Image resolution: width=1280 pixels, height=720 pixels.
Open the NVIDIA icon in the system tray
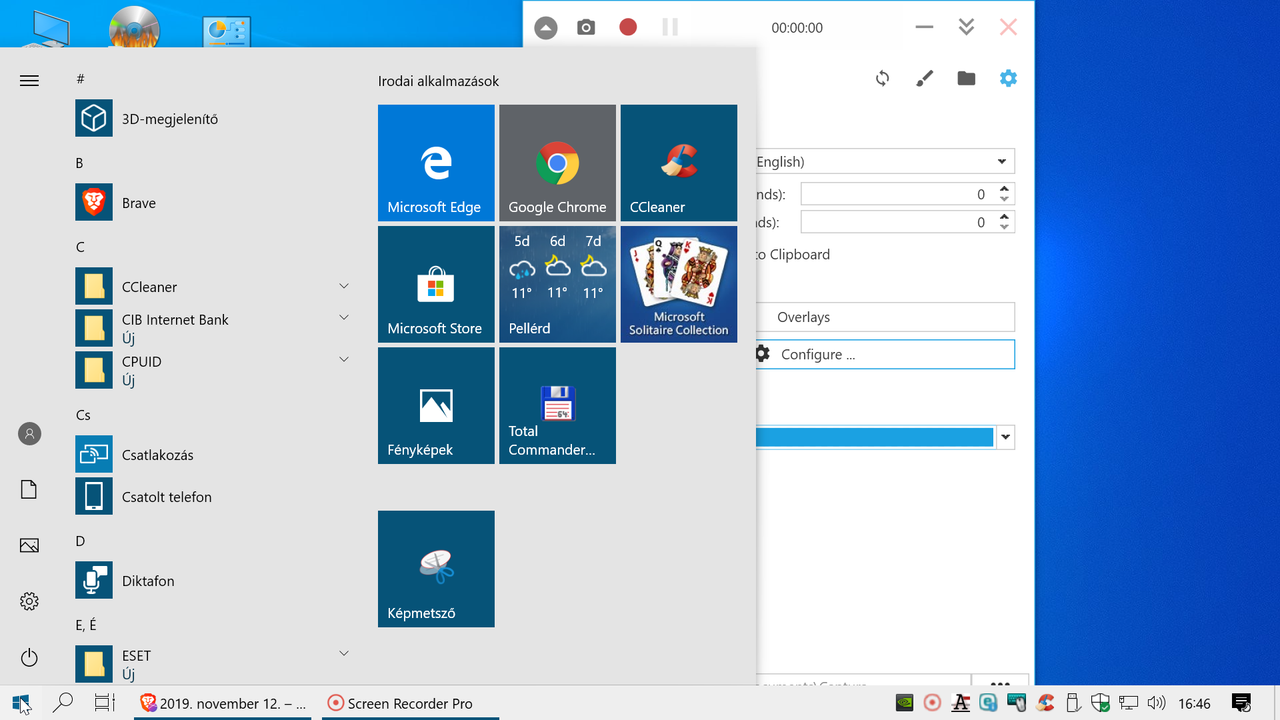coord(904,703)
